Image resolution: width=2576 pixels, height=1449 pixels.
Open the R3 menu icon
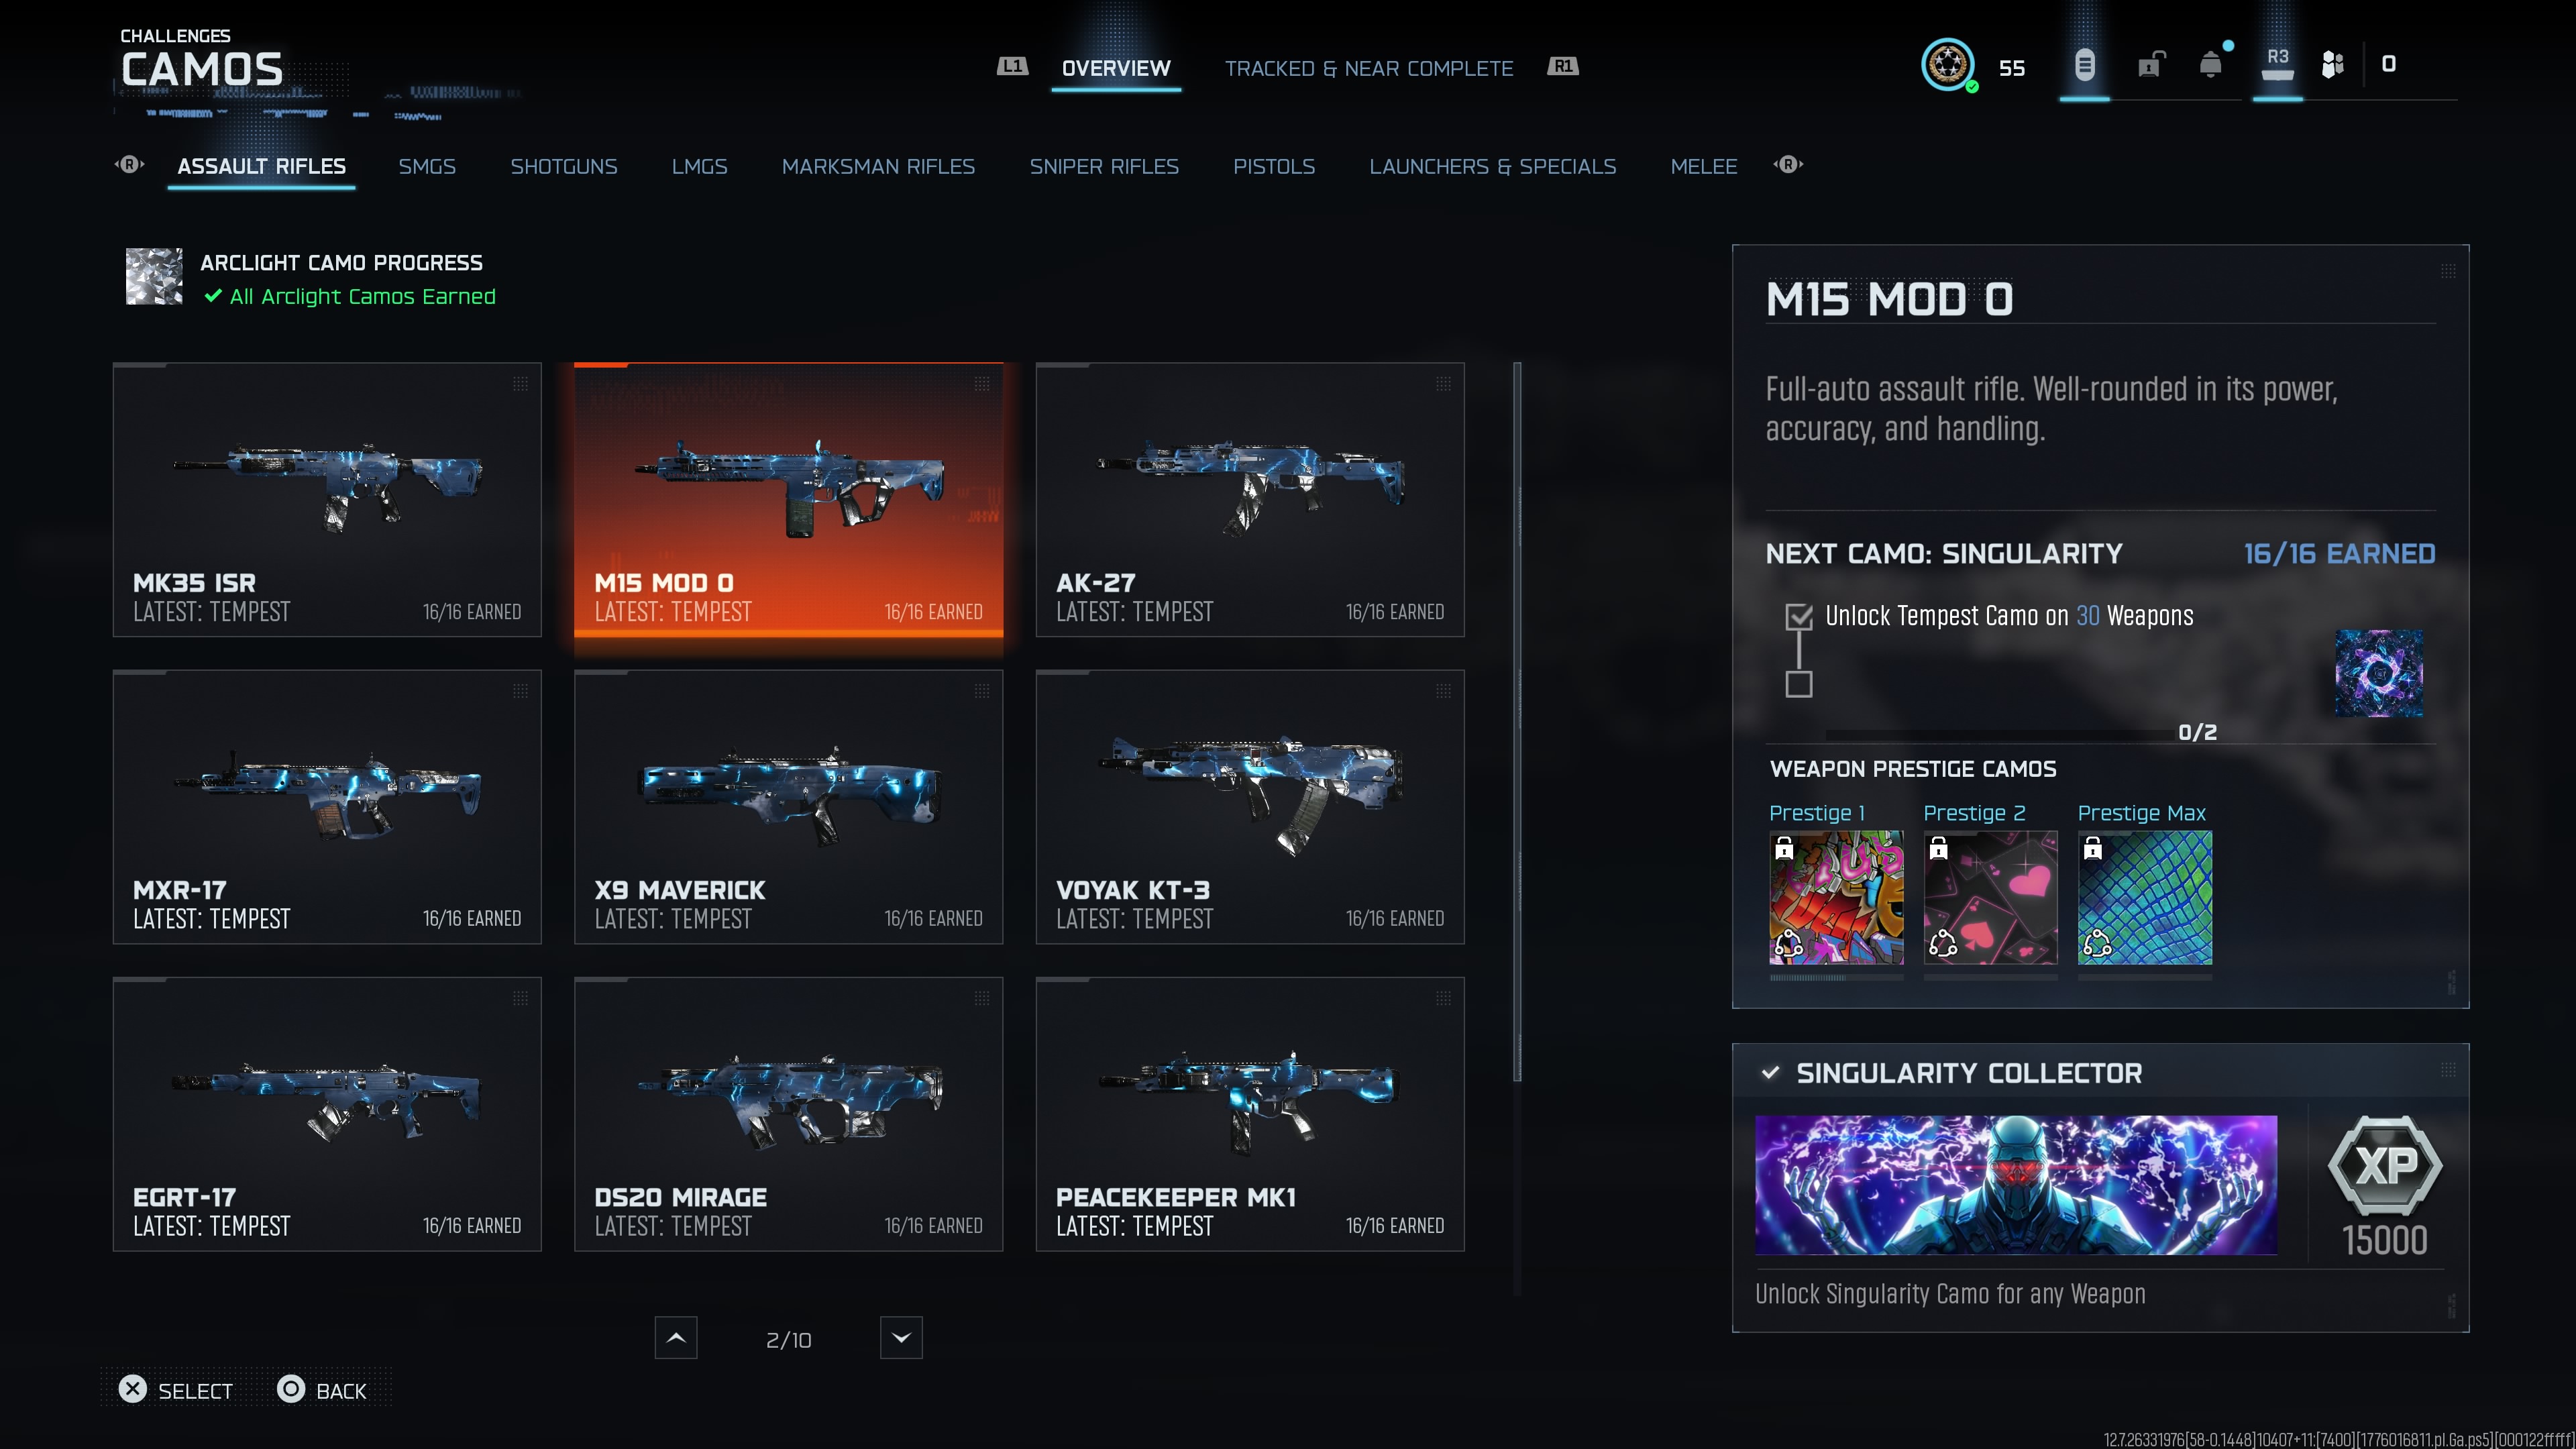(2277, 64)
